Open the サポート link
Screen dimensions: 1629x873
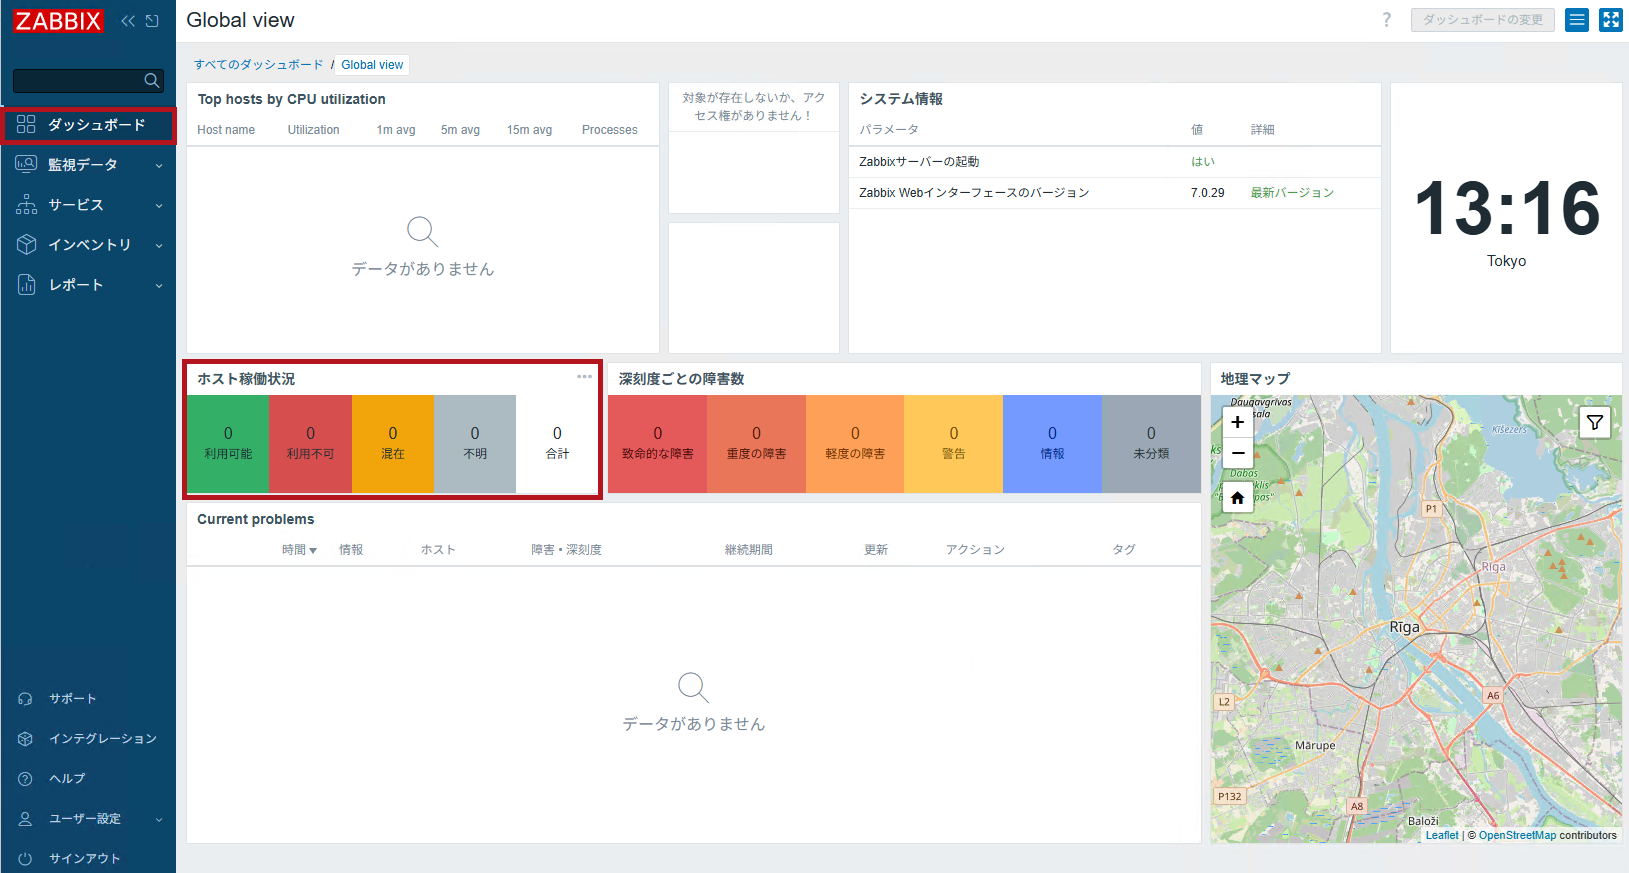coord(73,699)
